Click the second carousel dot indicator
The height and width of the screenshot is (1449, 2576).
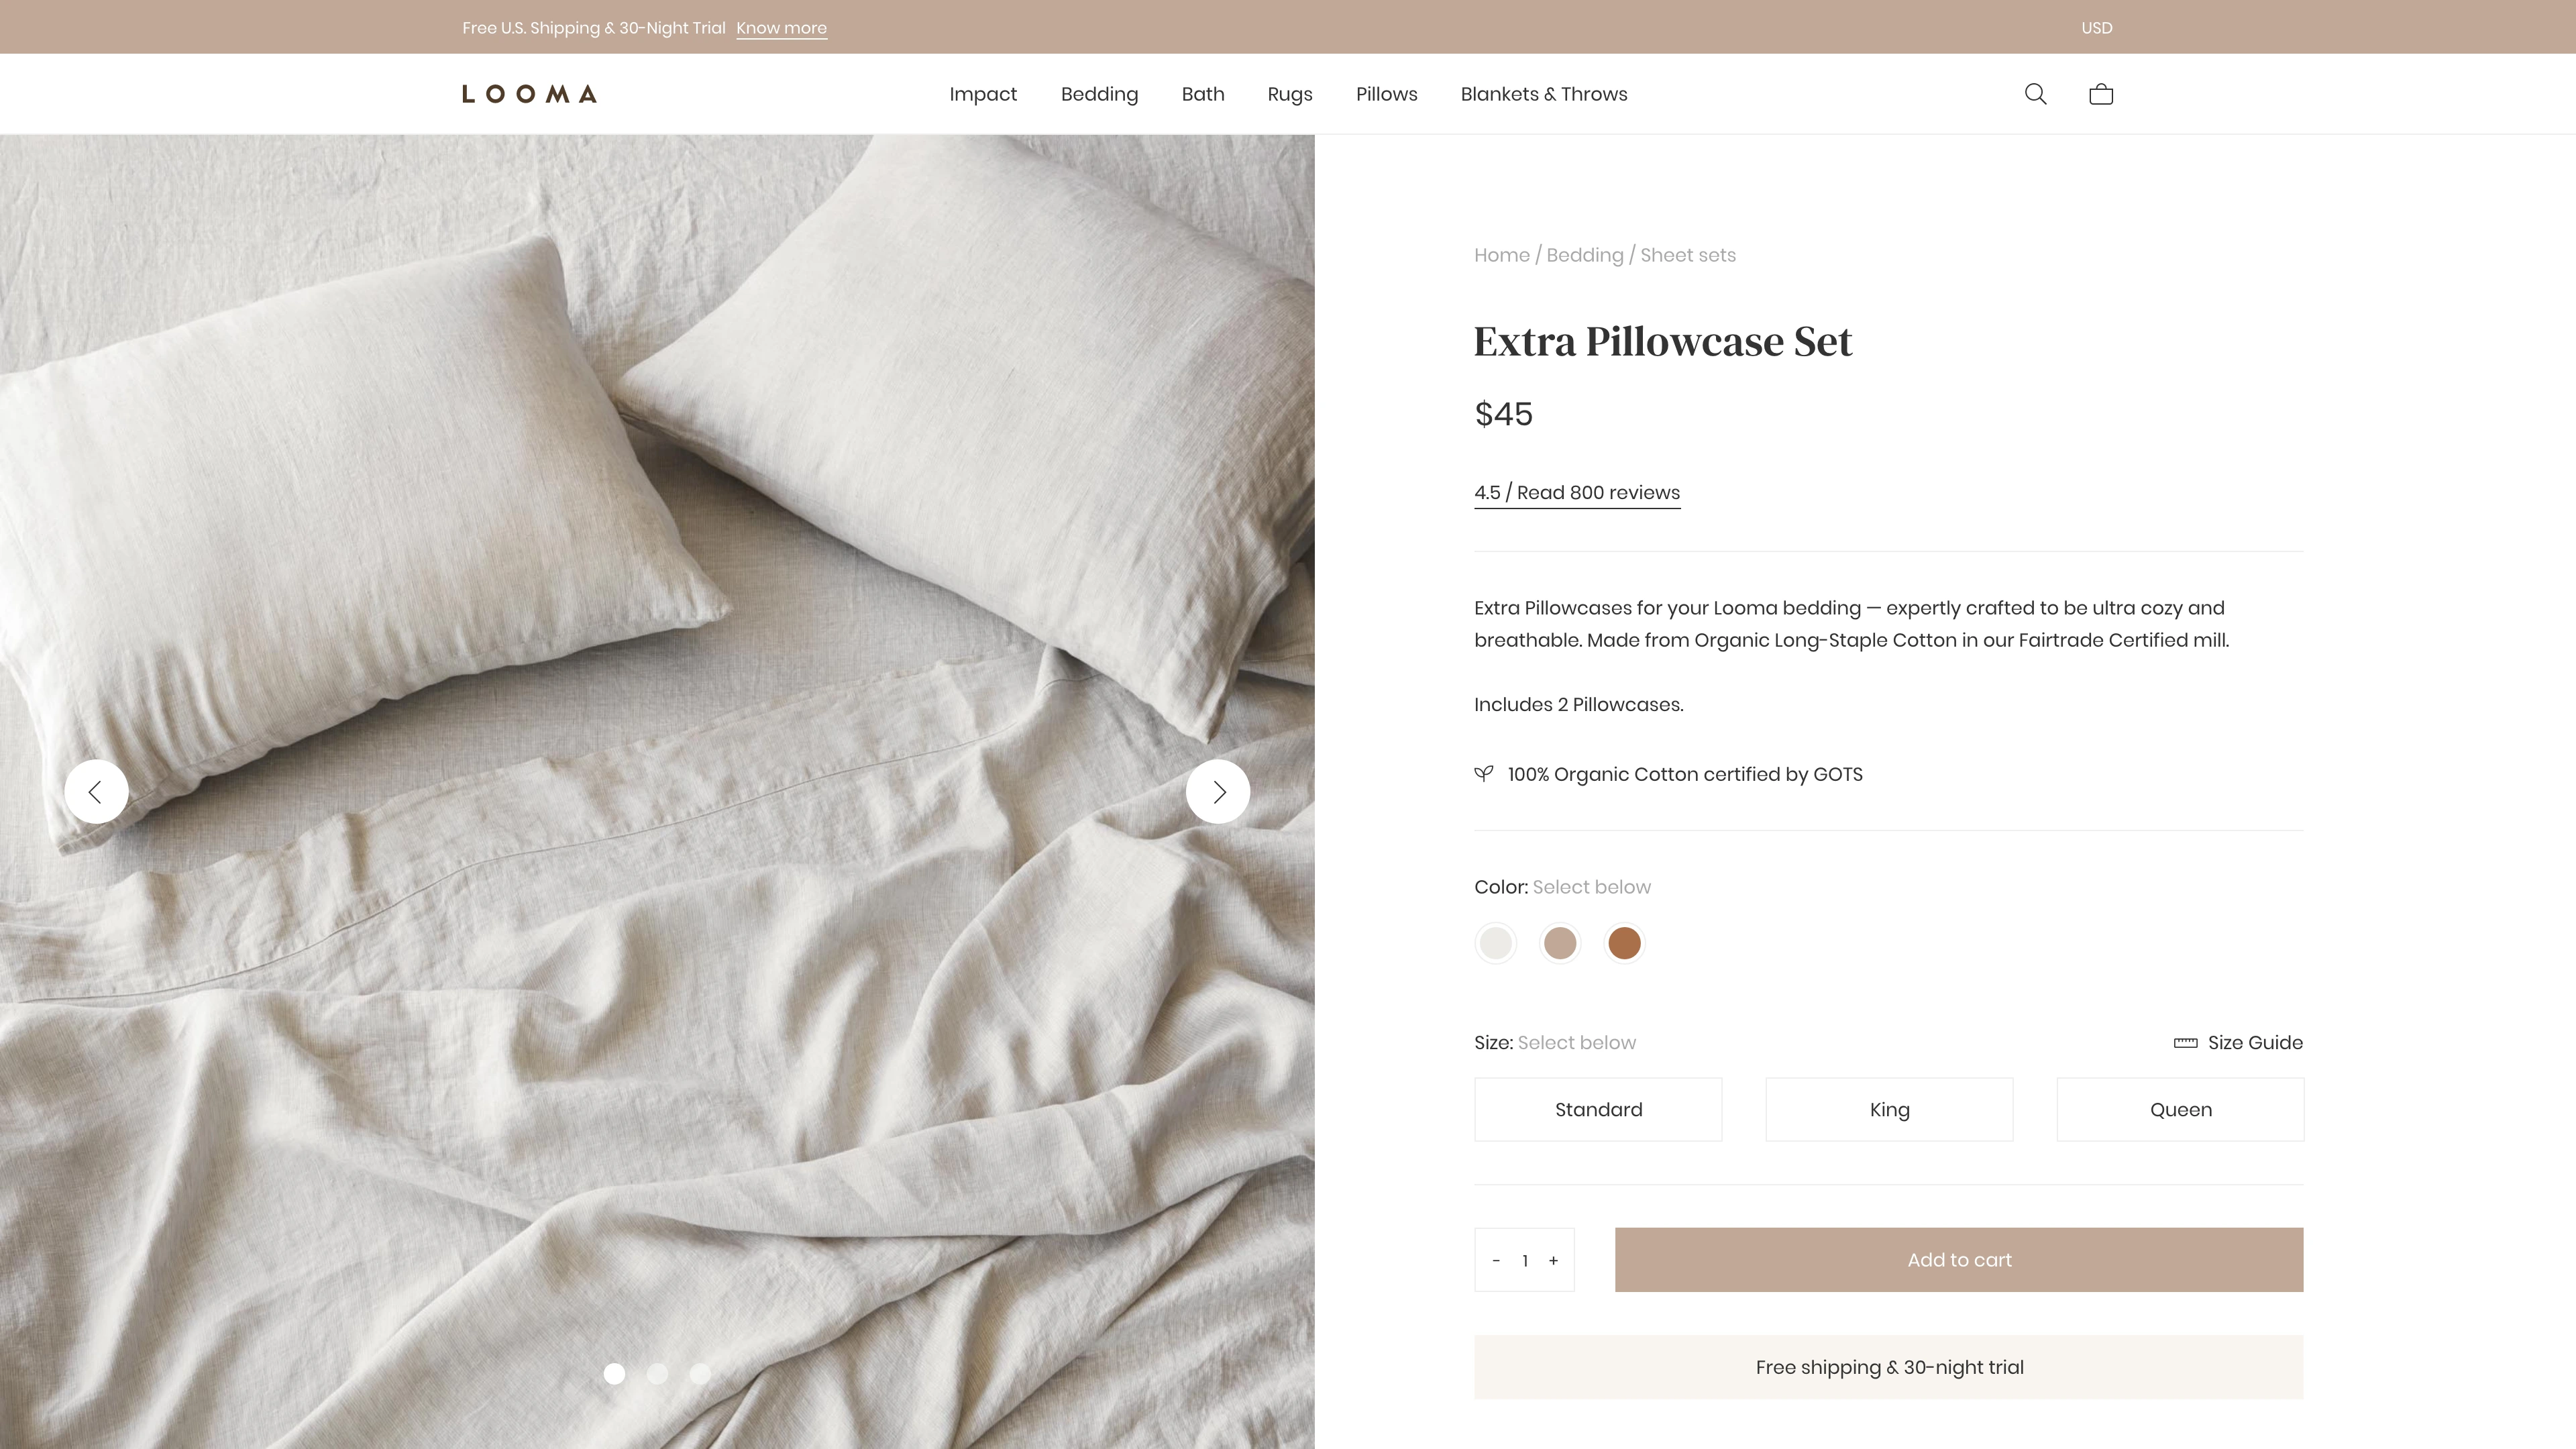(x=656, y=1373)
